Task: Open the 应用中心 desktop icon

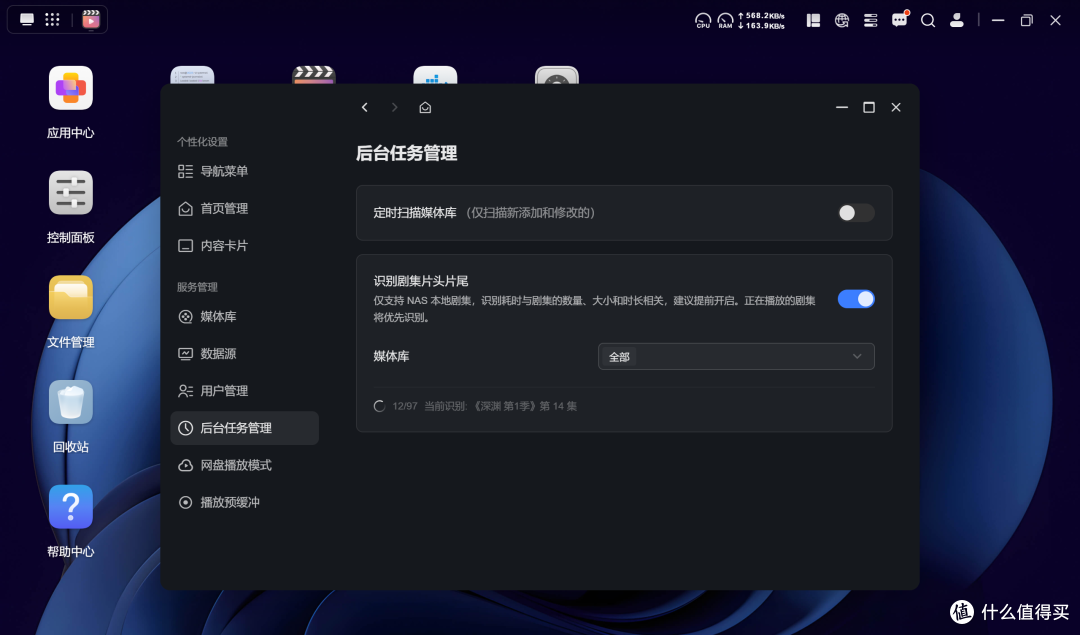Action: pos(70,88)
